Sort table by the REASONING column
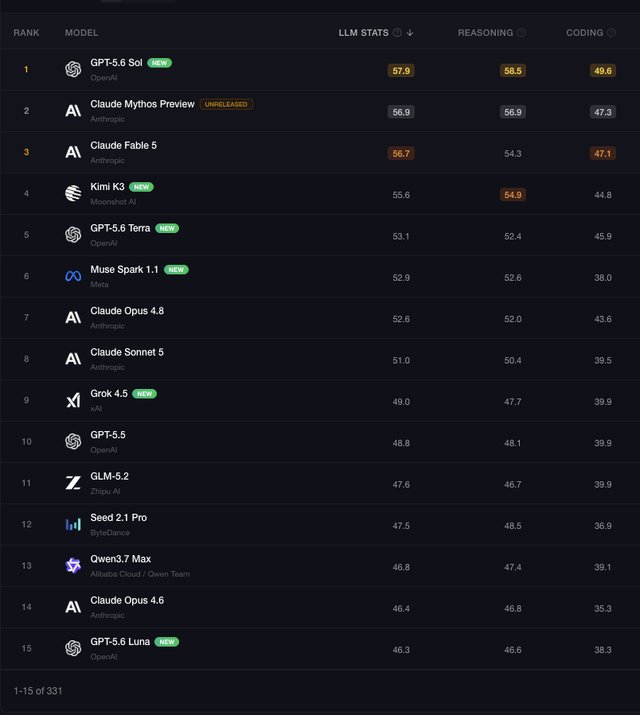640x715 pixels. (485, 33)
